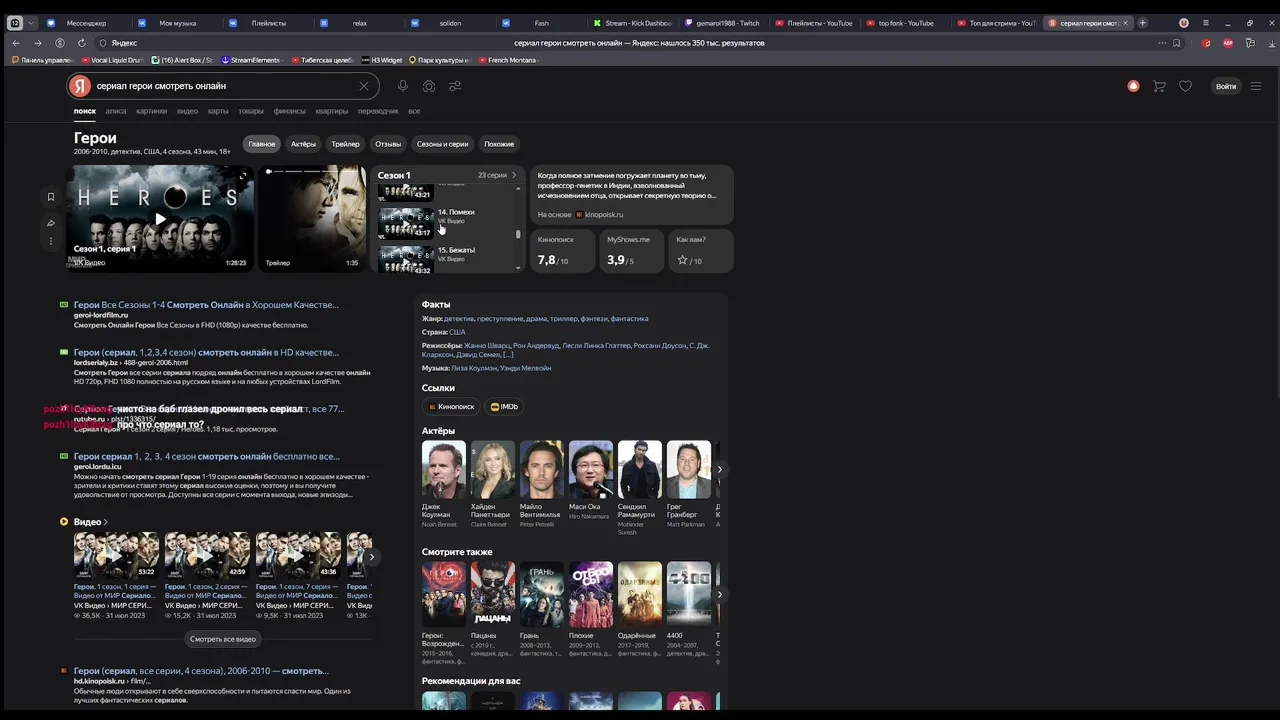Click Смотреть все видео button
1280x720 pixels.
223,639
